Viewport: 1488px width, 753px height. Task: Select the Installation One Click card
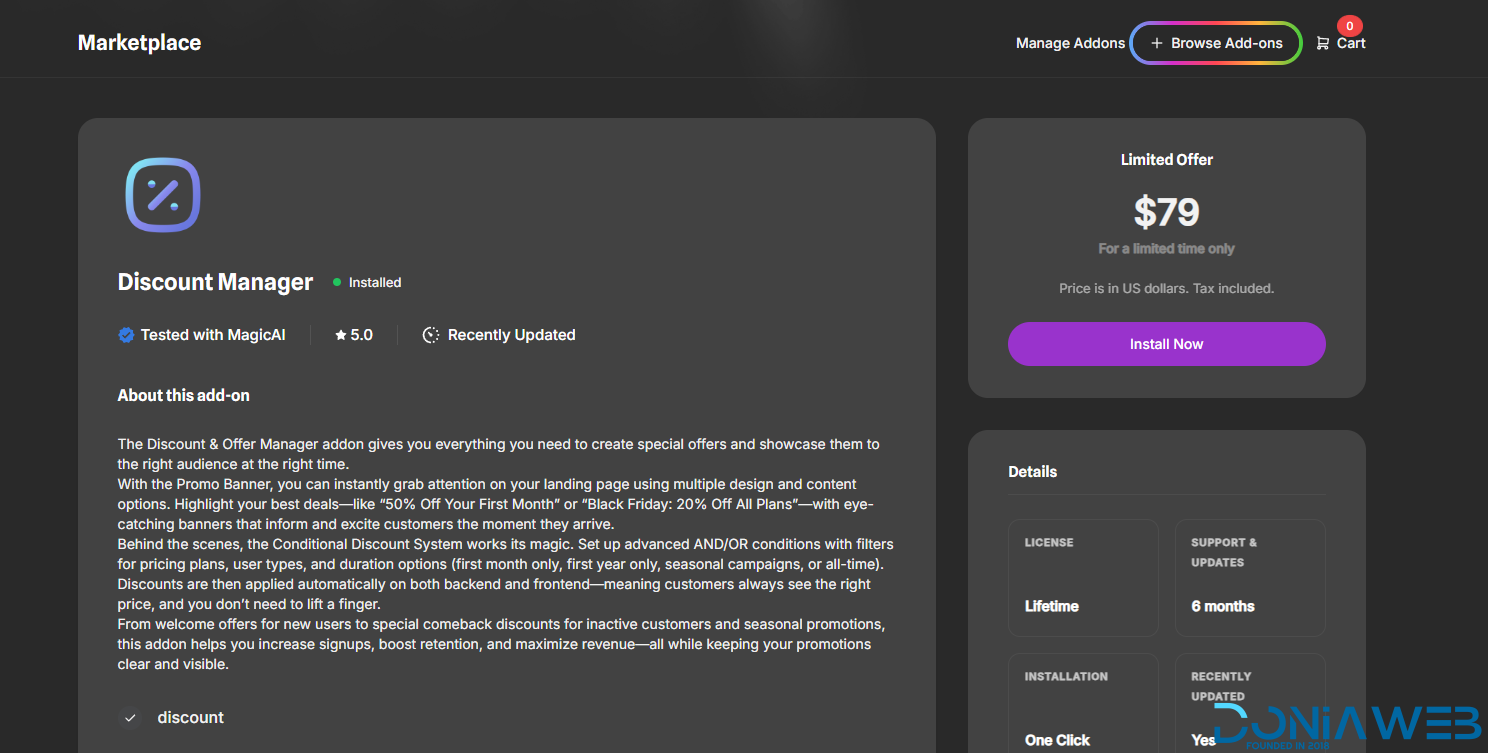(x=1083, y=705)
